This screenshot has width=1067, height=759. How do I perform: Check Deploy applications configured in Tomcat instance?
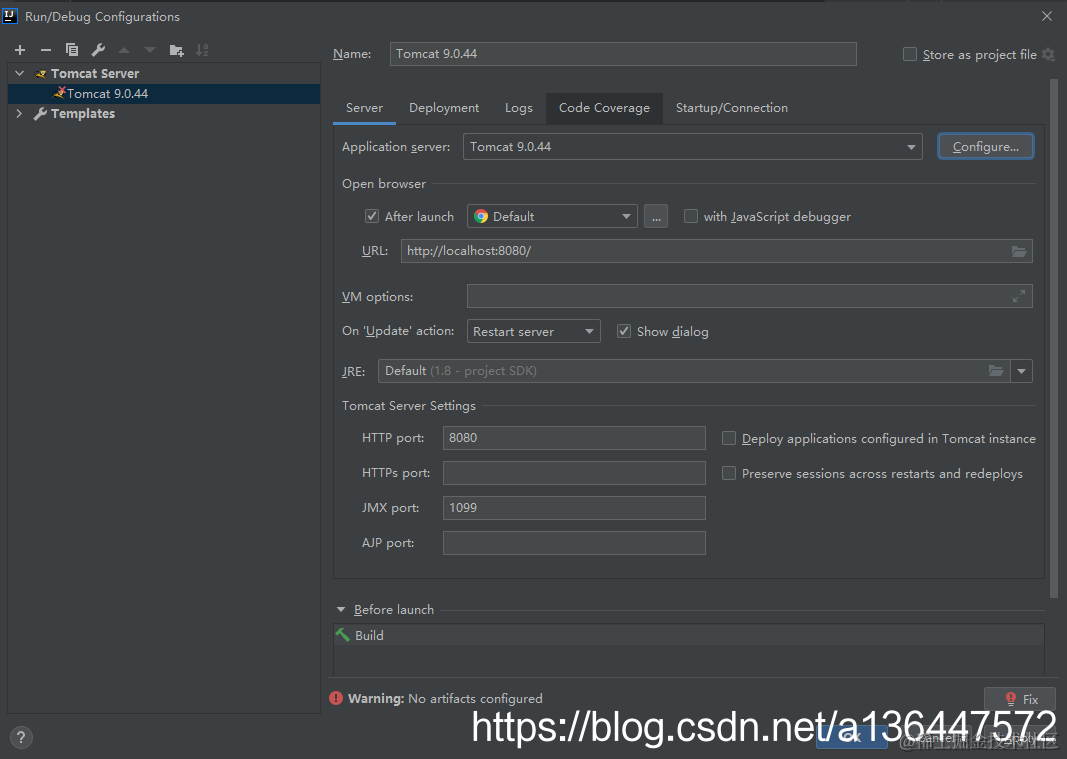click(729, 438)
